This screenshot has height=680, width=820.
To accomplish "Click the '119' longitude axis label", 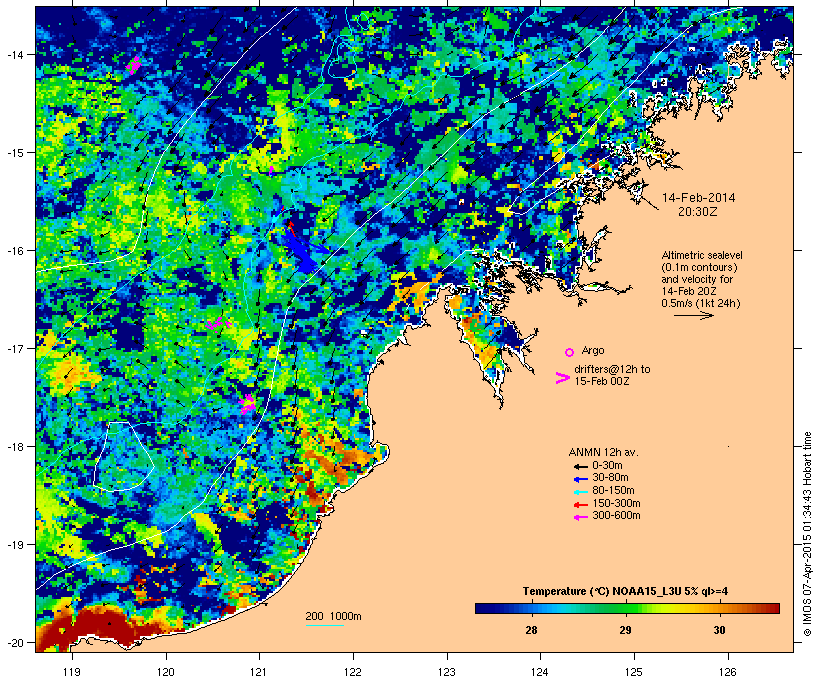I will [72, 672].
